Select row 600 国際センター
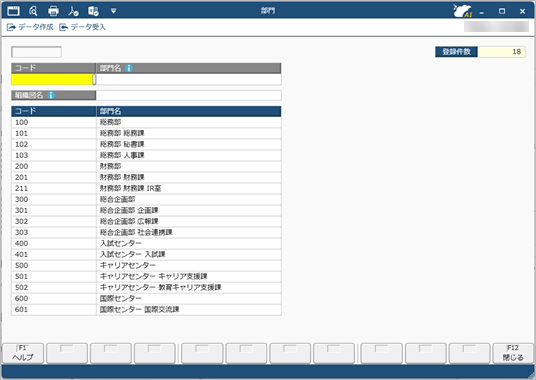The height and width of the screenshot is (380, 536). [146, 298]
